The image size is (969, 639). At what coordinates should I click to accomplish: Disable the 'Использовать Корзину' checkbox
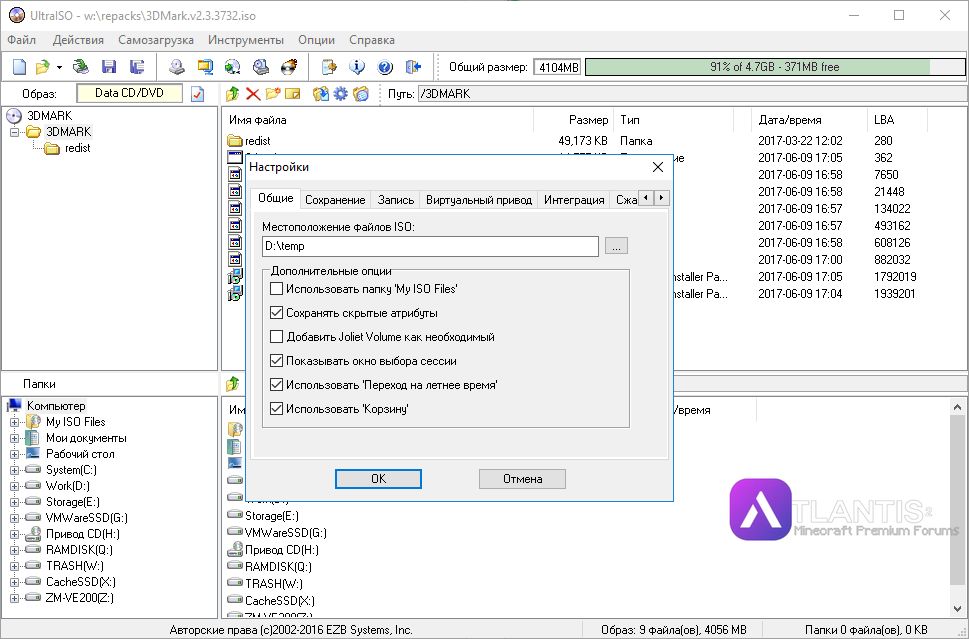[277, 409]
